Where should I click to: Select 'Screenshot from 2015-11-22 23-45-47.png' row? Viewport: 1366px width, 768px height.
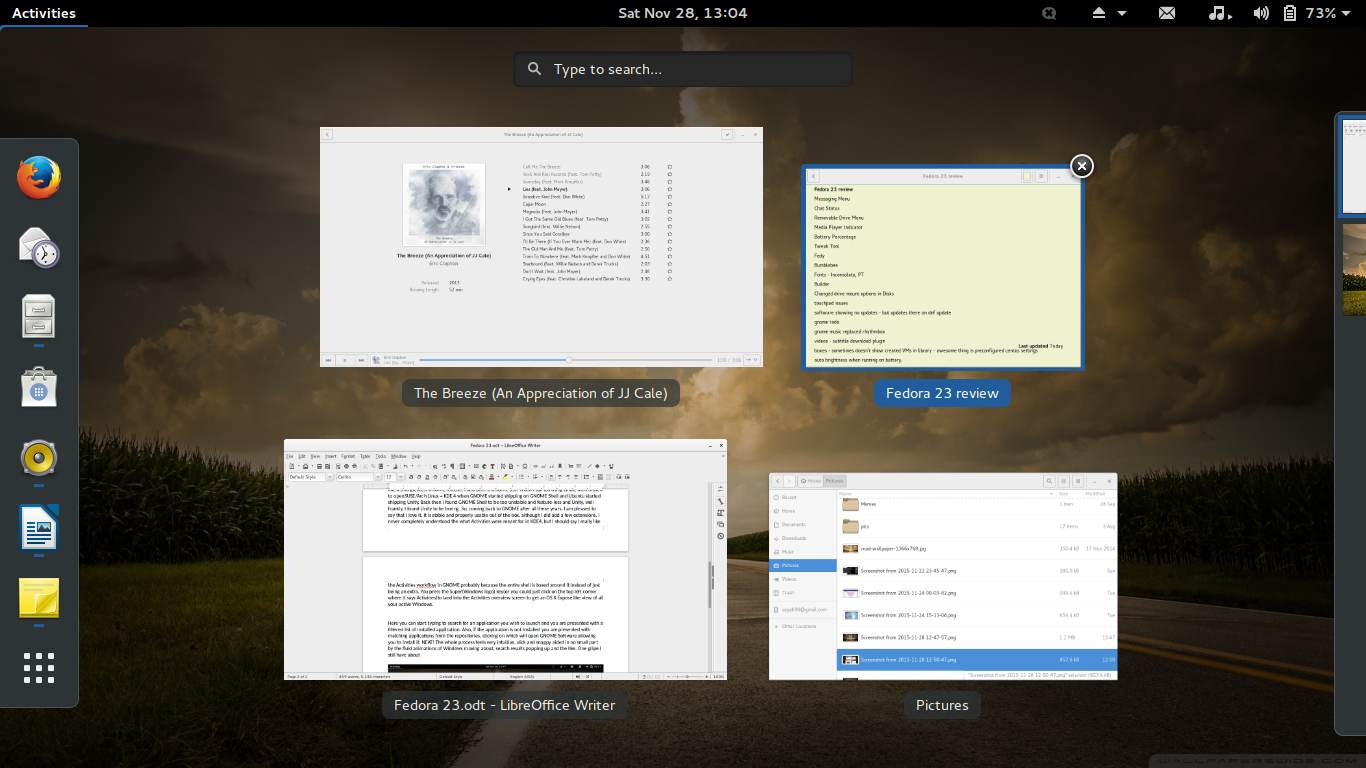pyautogui.click(x=977, y=571)
